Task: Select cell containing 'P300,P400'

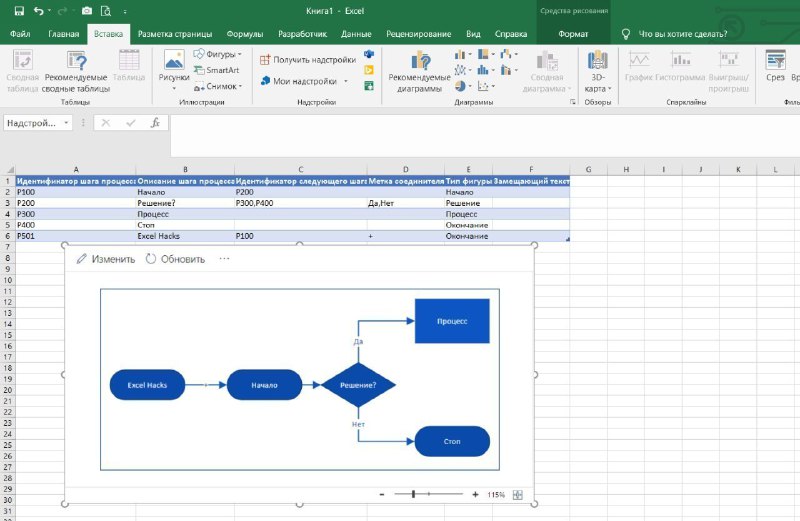Action: click(301, 203)
